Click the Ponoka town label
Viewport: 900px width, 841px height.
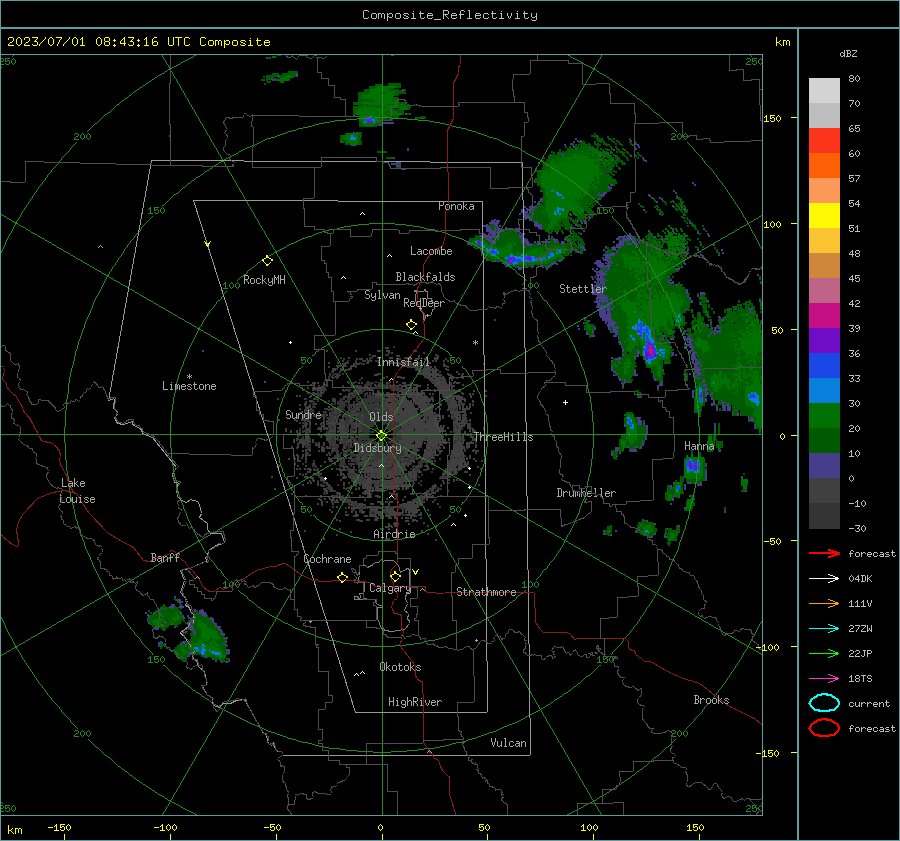(x=456, y=206)
